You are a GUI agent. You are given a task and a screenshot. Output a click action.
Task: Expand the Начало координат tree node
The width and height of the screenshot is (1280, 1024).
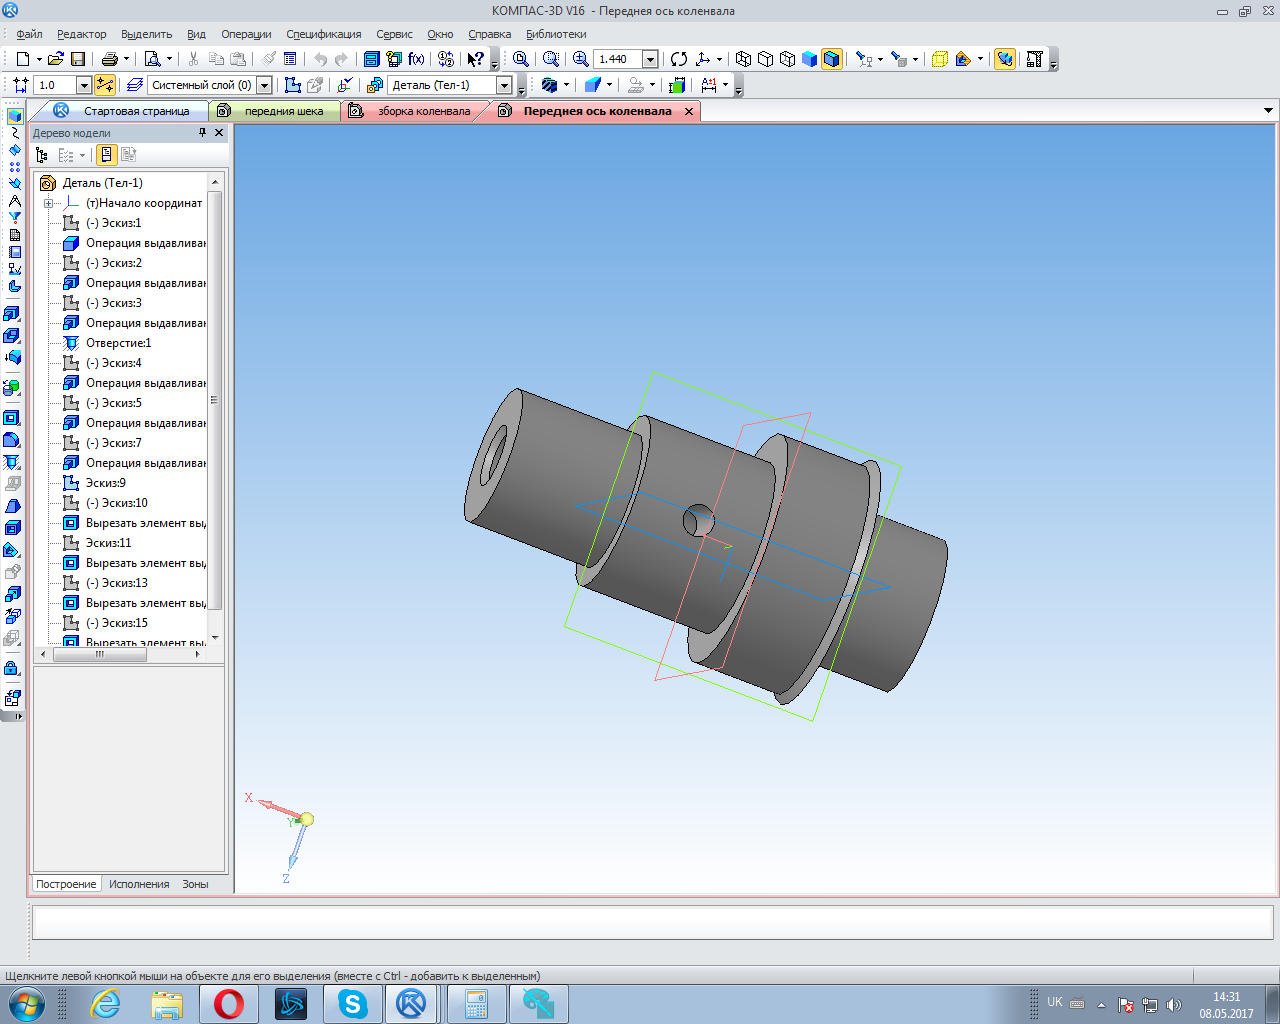tap(48, 203)
